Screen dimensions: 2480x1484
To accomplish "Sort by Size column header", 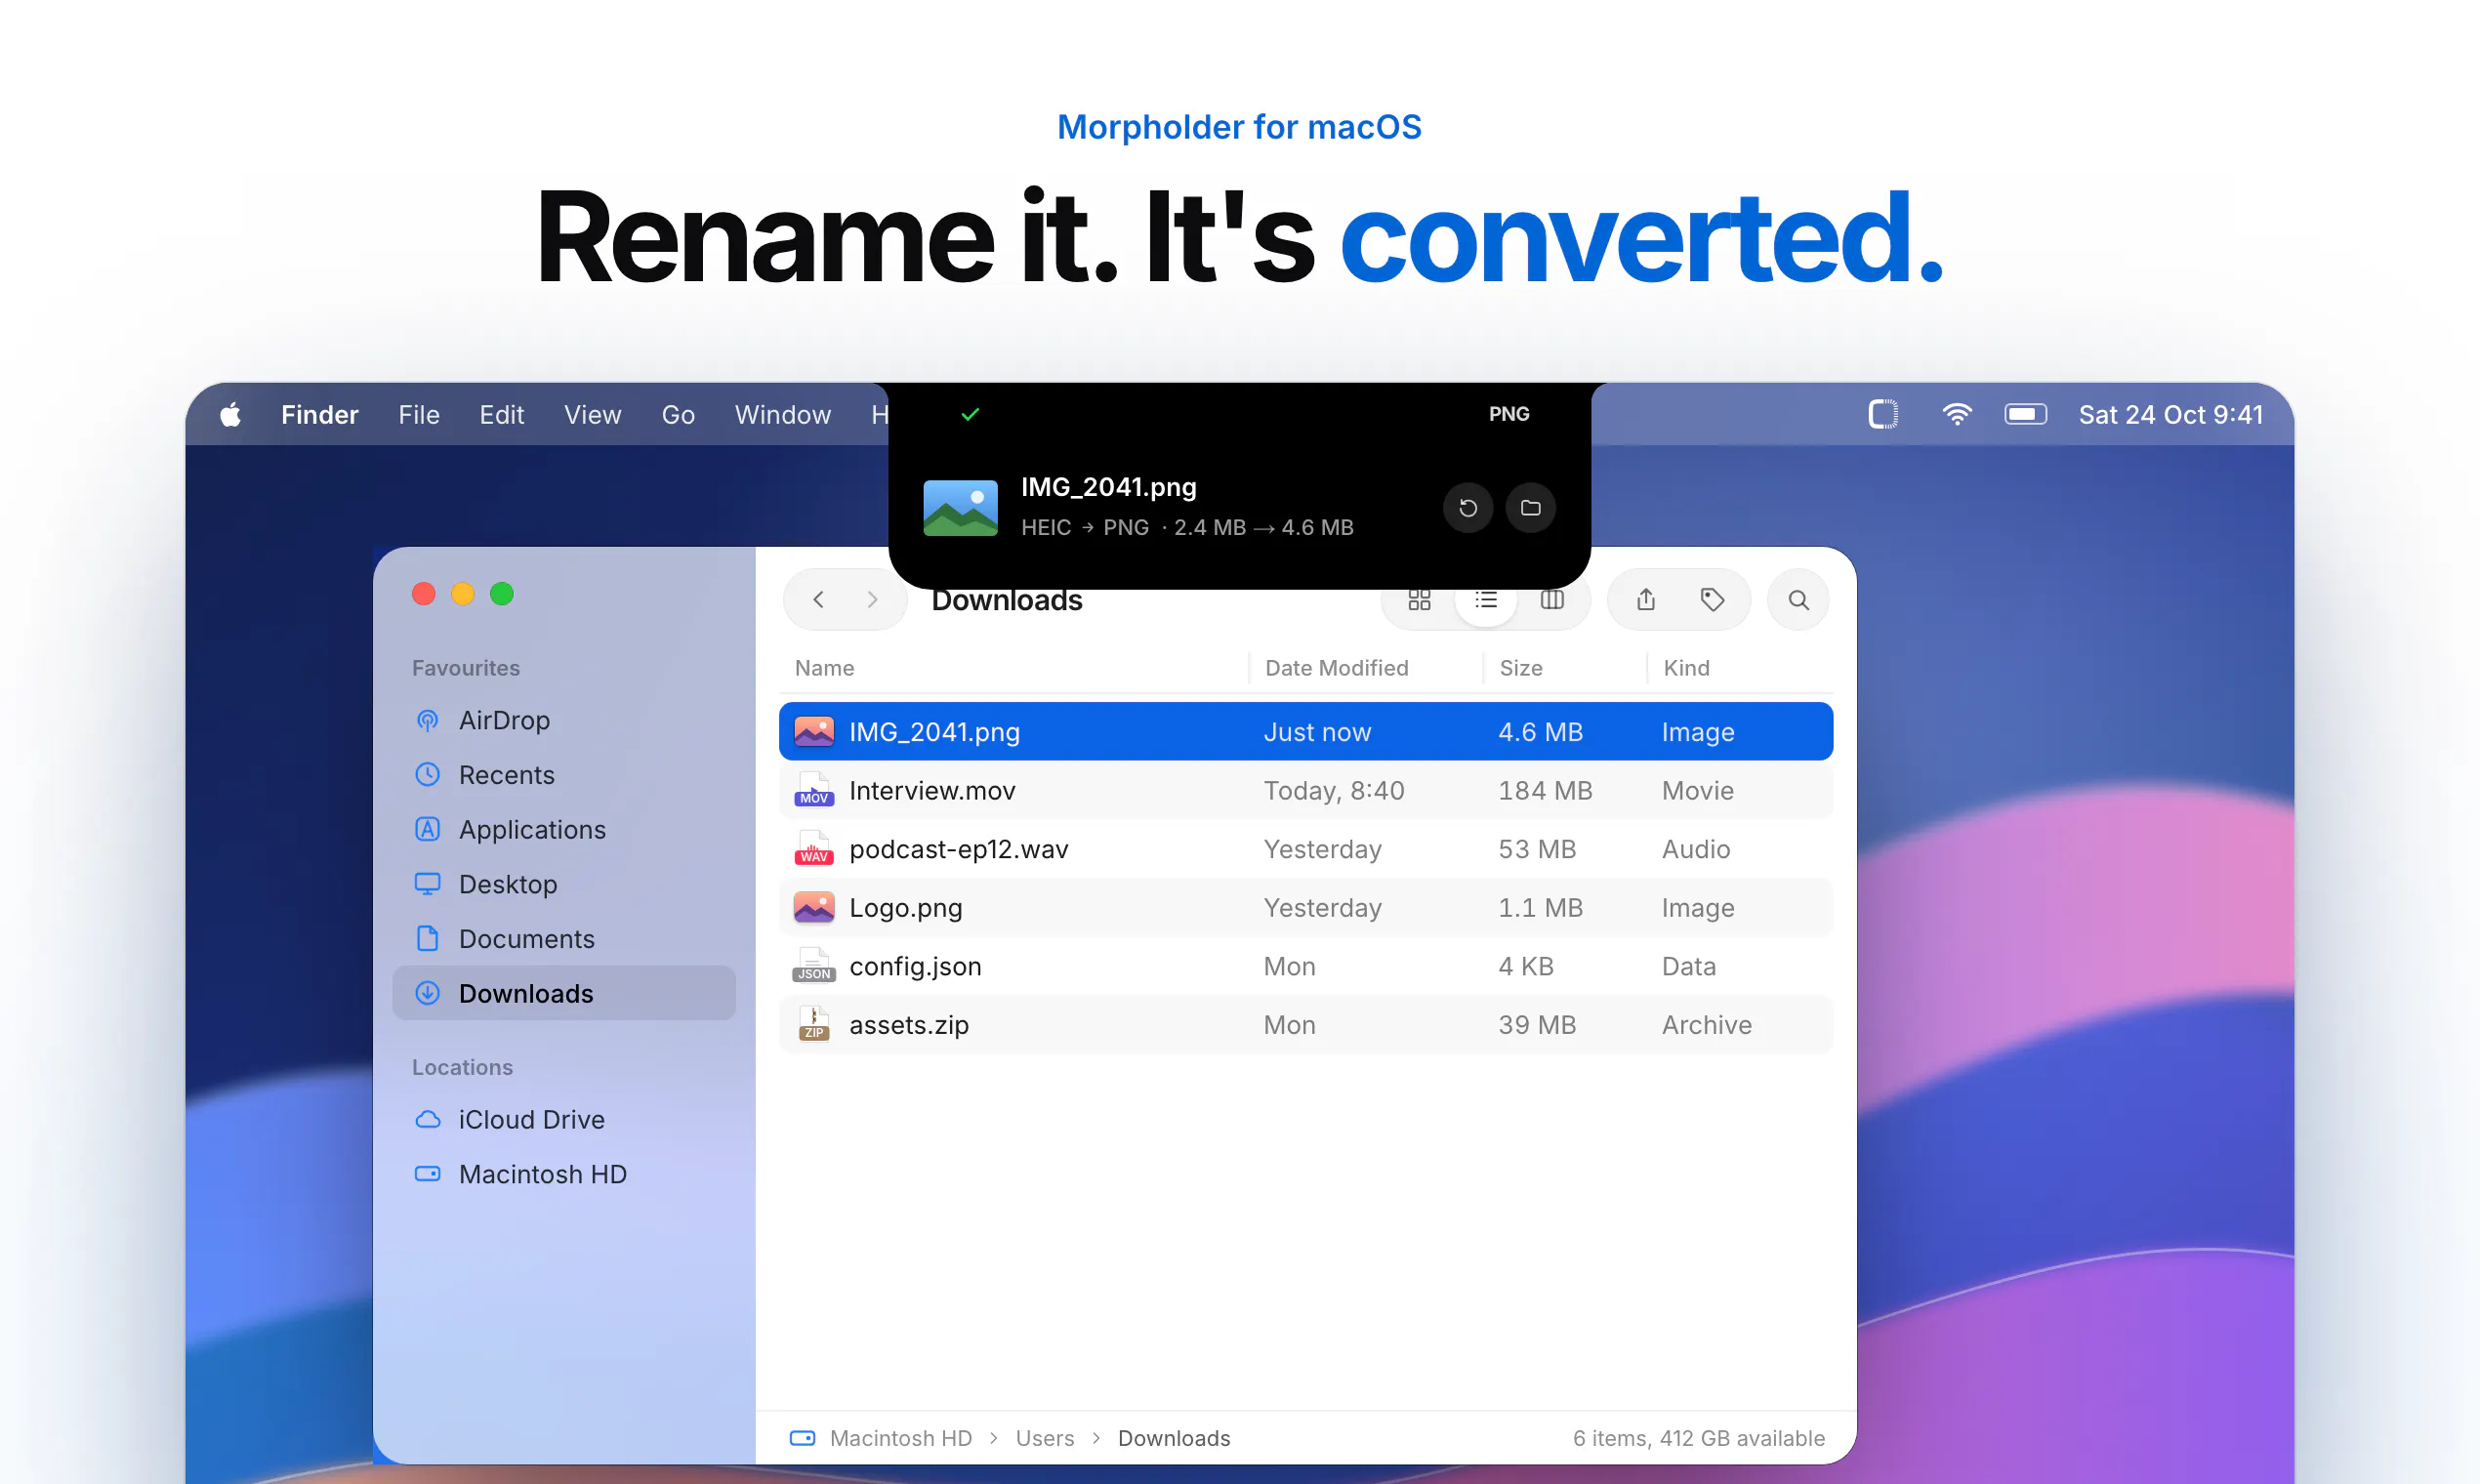I will pyautogui.click(x=1520, y=668).
